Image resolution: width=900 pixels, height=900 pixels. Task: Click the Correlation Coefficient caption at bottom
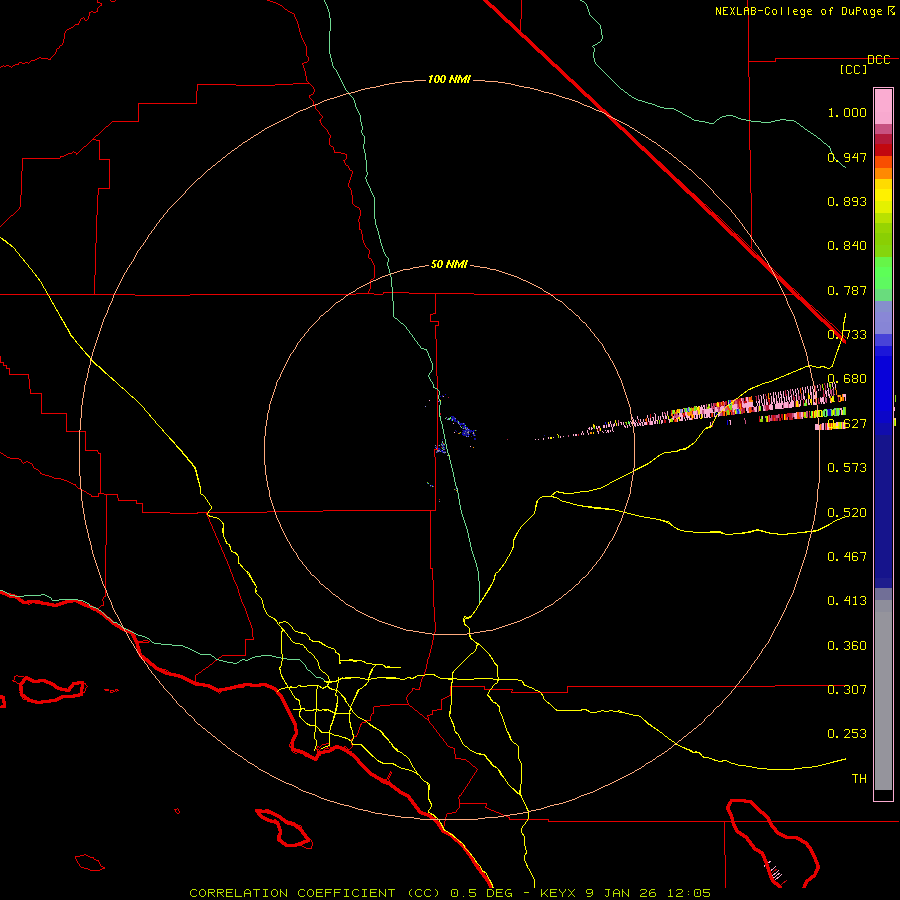[450, 893]
